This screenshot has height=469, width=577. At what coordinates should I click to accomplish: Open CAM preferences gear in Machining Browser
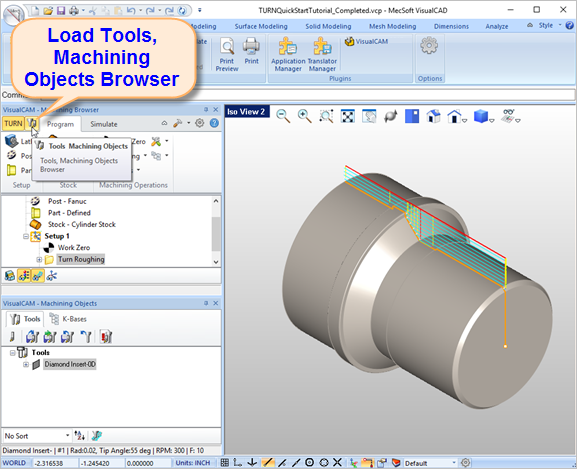tap(200, 123)
